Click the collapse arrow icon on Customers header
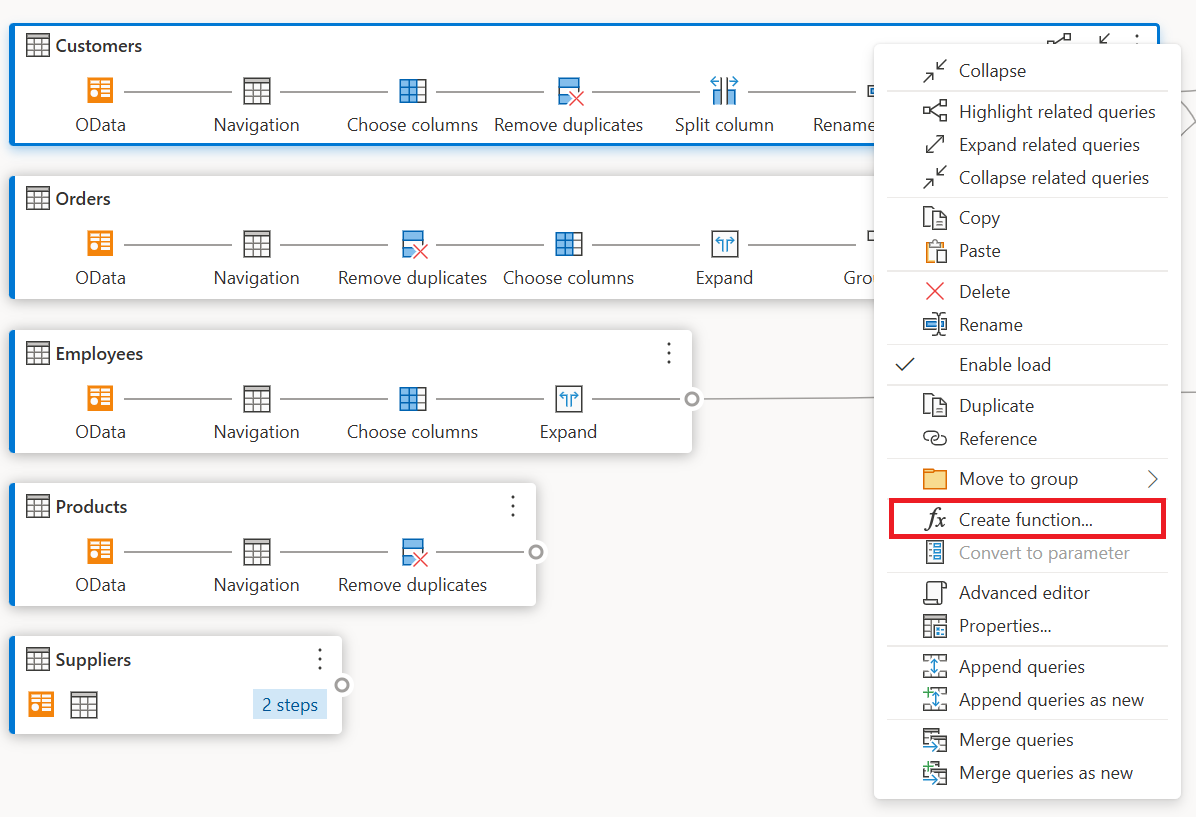Image resolution: width=1196 pixels, height=817 pixels. point(1104,39)
